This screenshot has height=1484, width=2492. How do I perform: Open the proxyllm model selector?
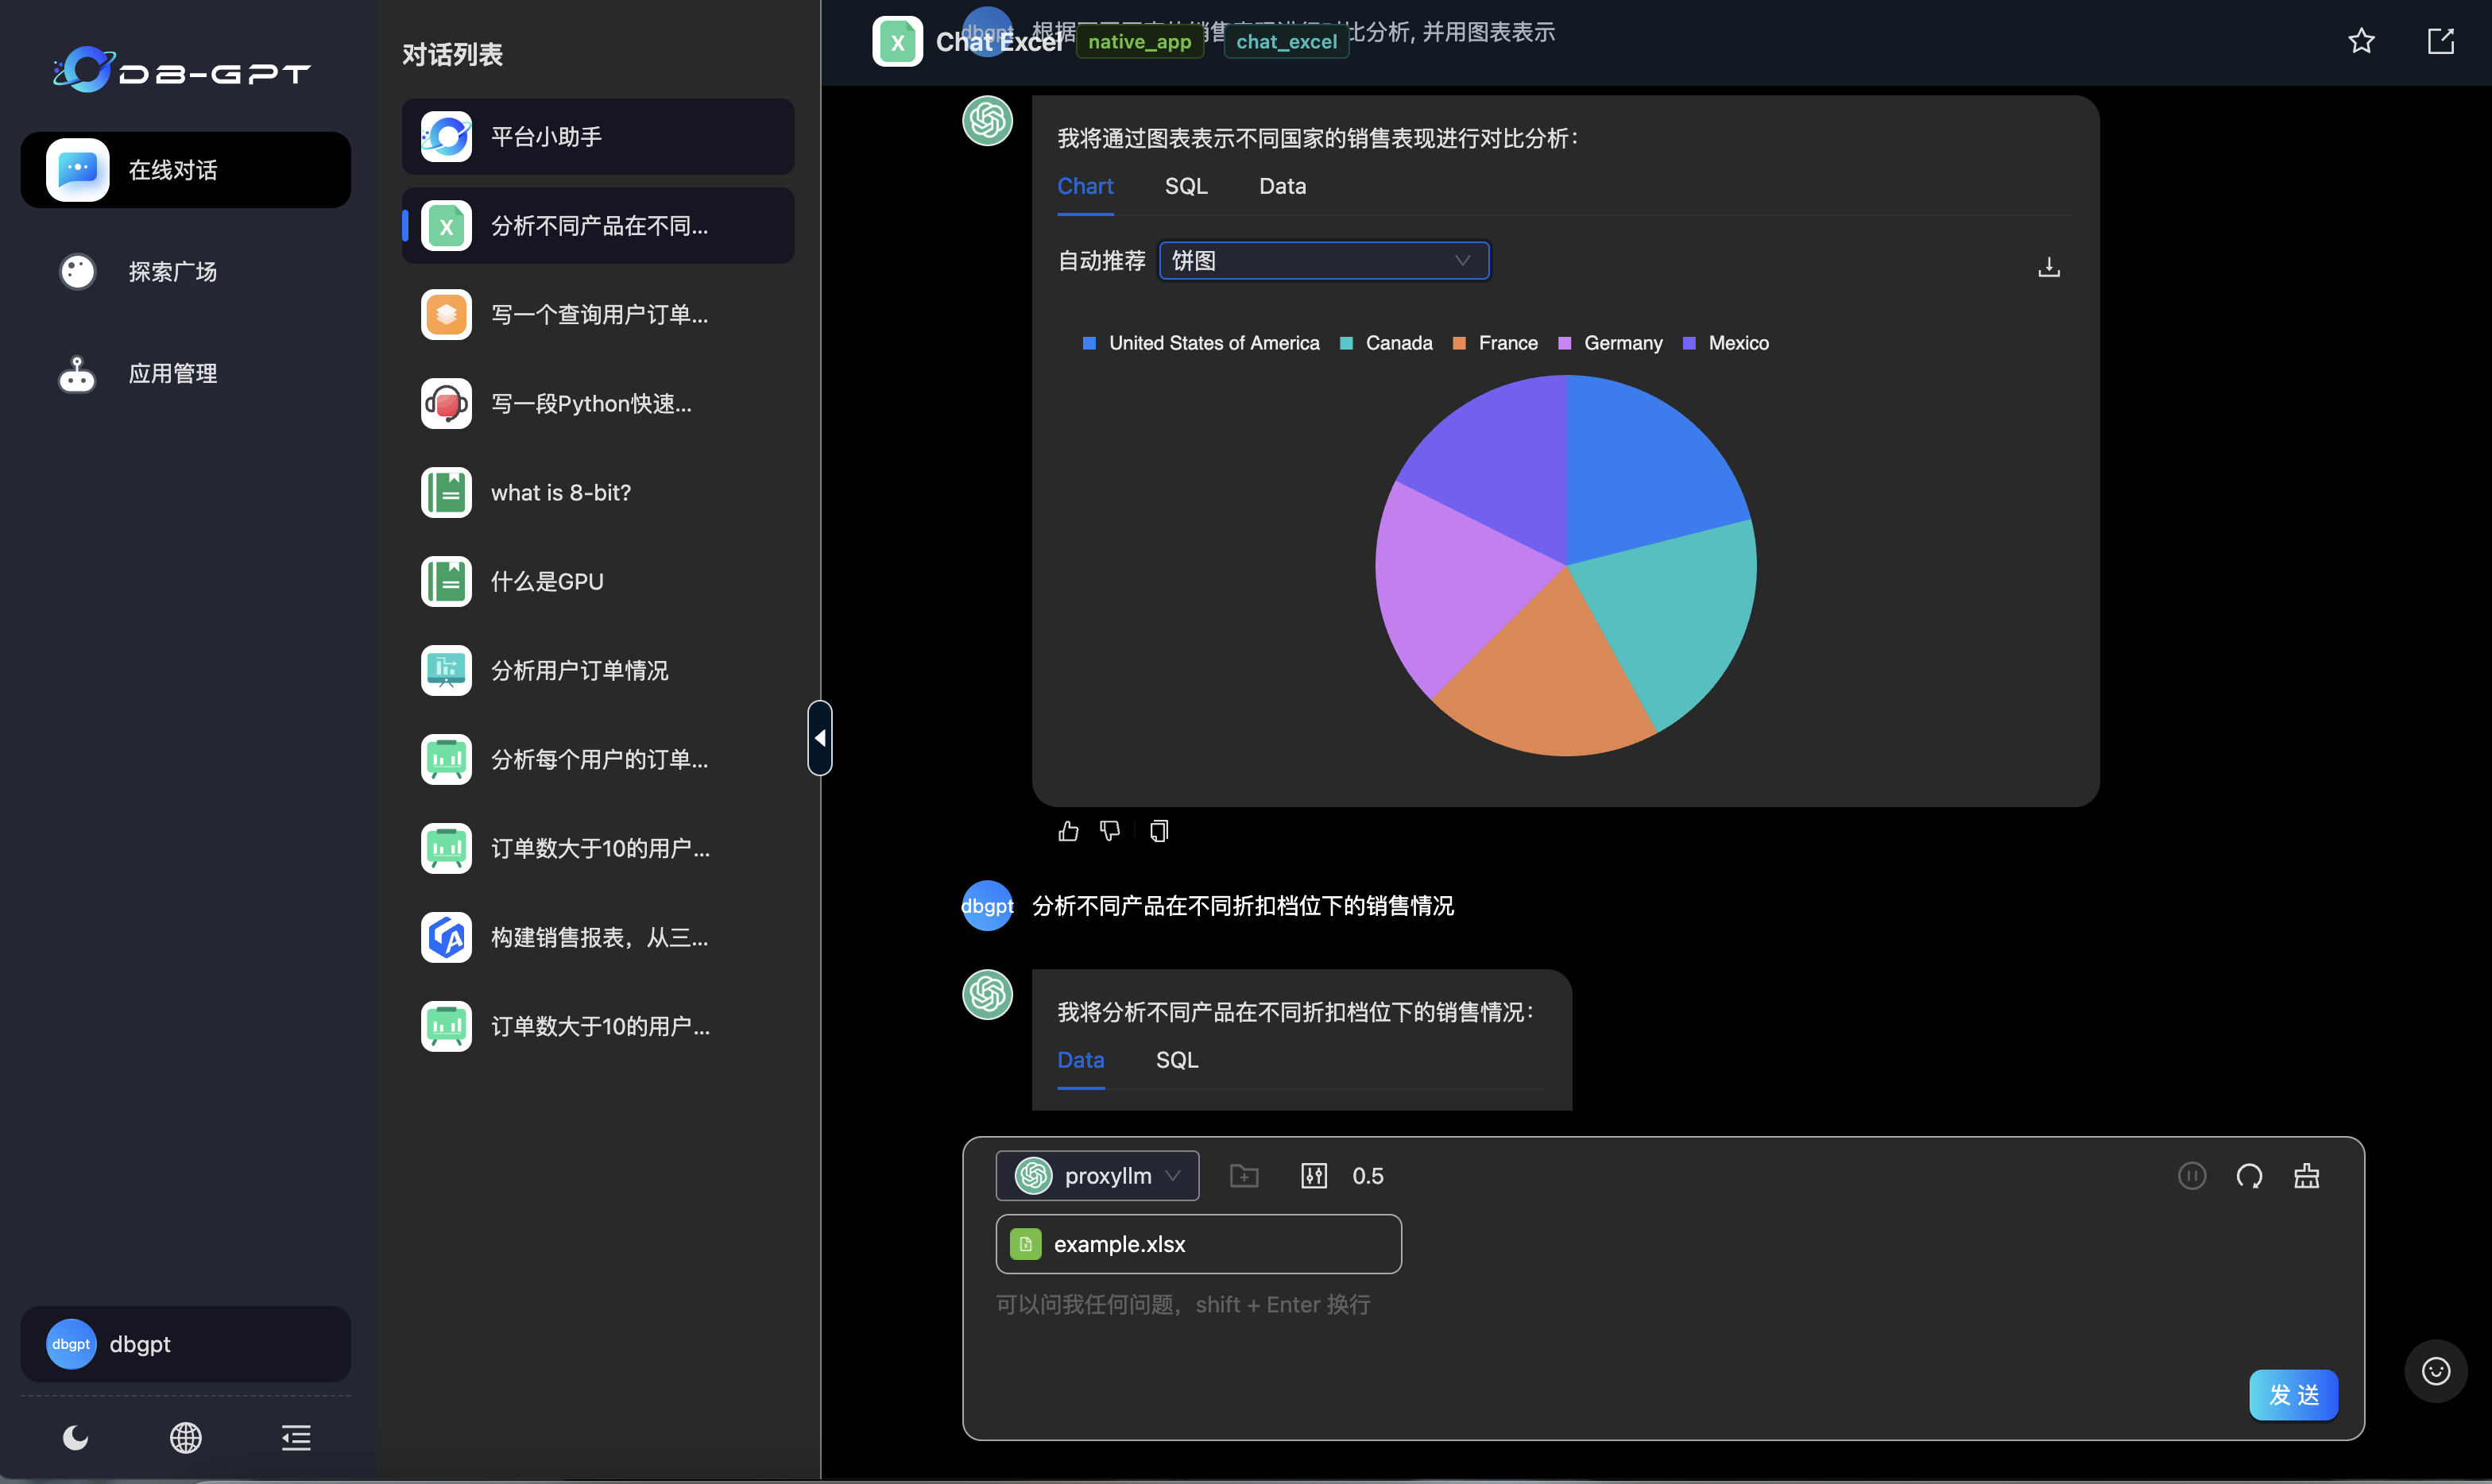tap(1097, 1176)
